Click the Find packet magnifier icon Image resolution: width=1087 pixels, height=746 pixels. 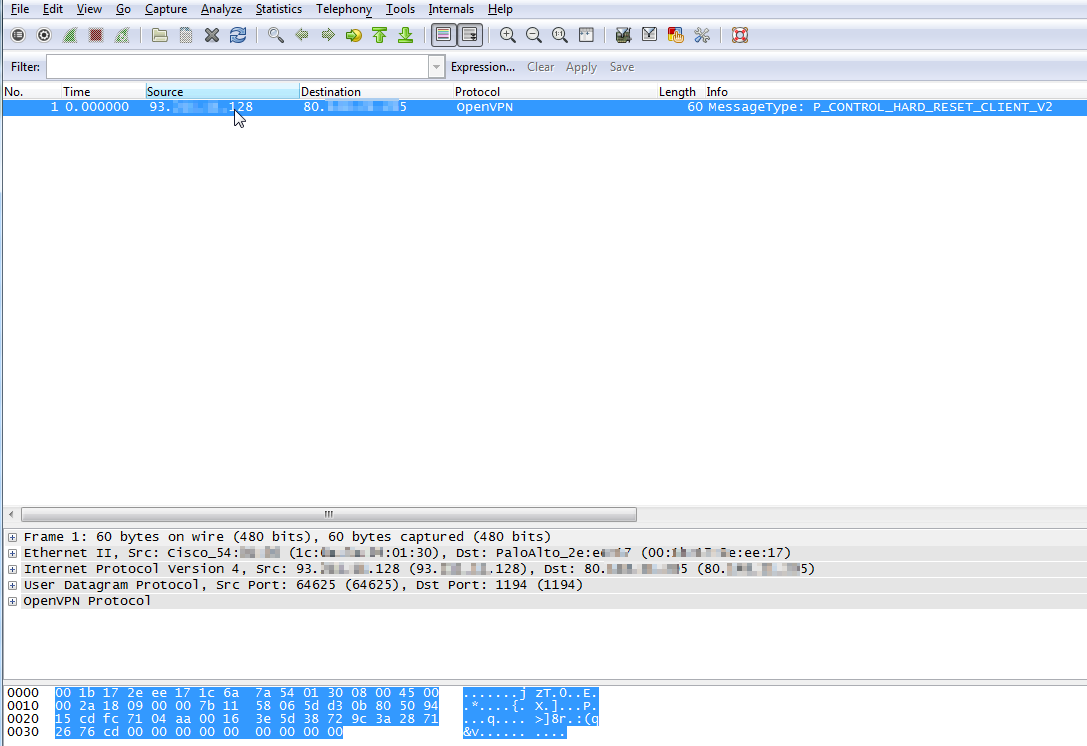(x=276, y=35)
